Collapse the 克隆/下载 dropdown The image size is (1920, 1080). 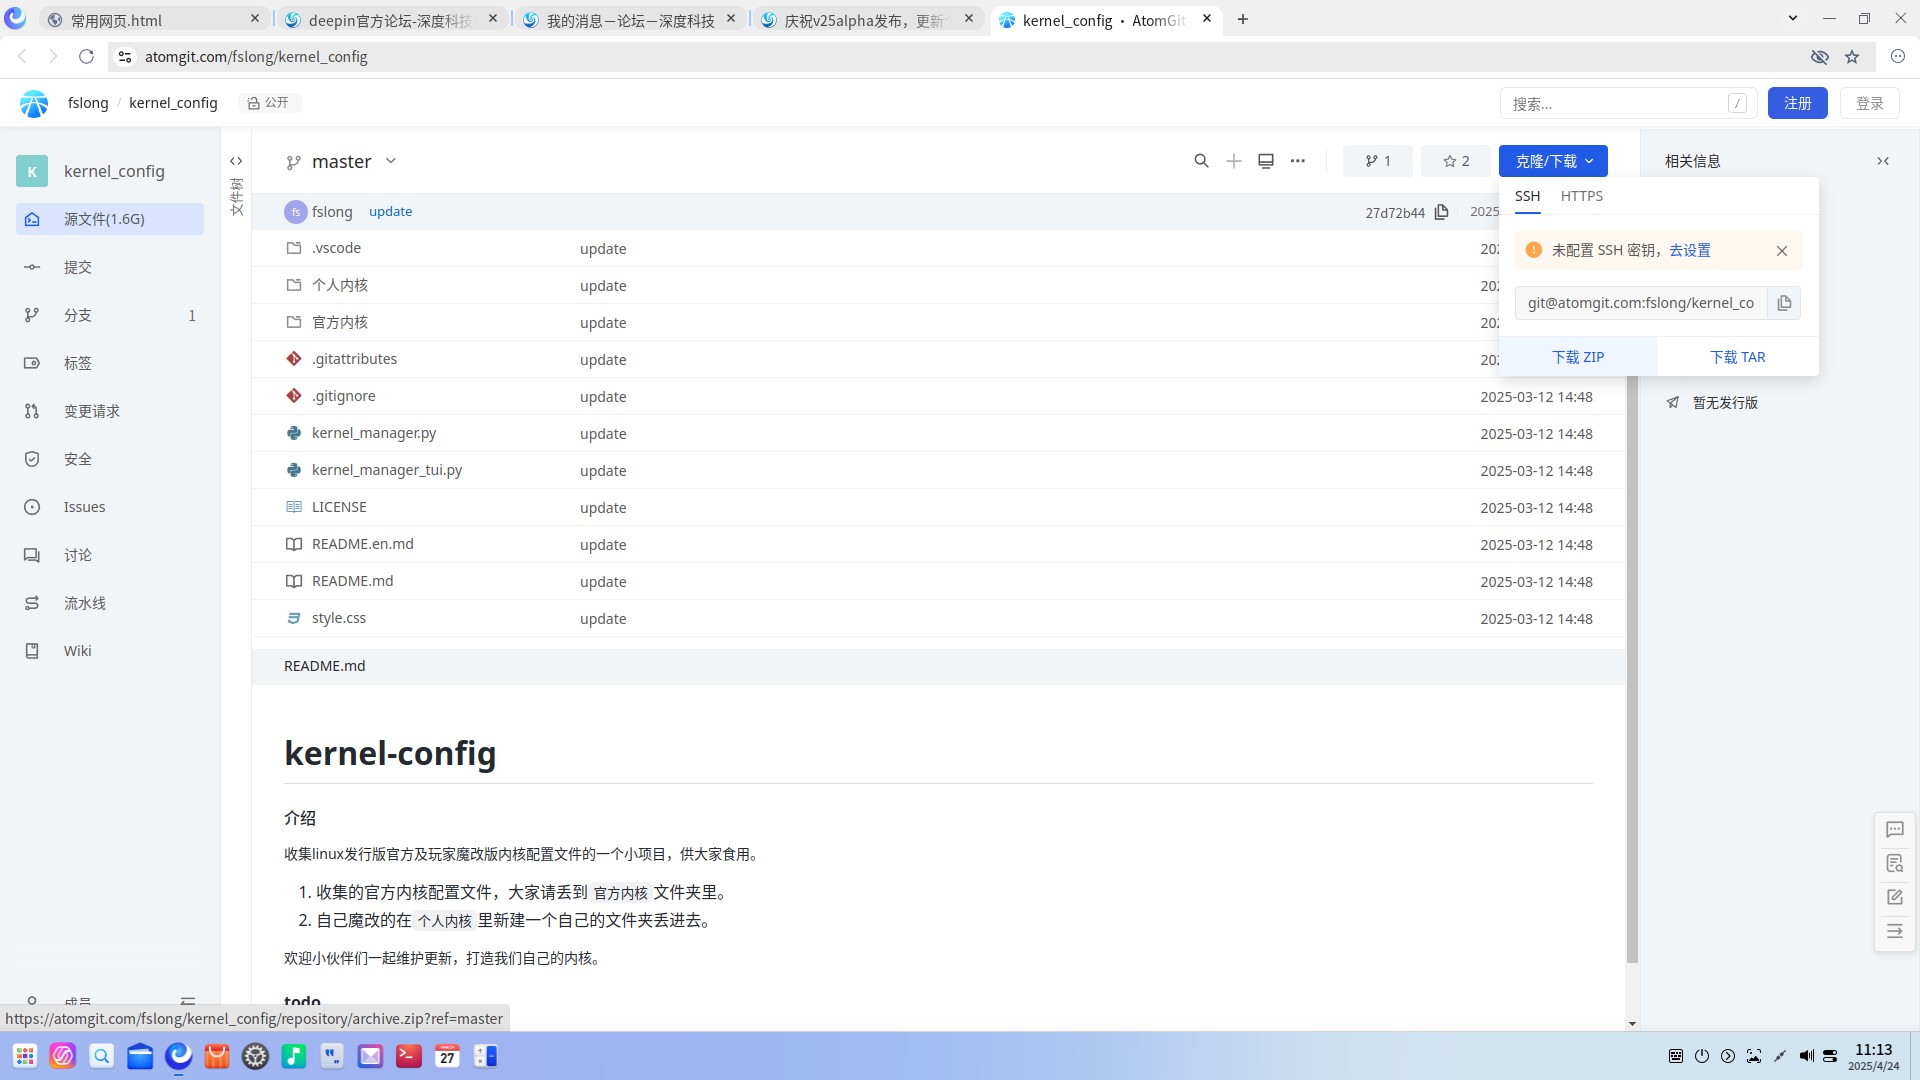(x=1553, y=161)
